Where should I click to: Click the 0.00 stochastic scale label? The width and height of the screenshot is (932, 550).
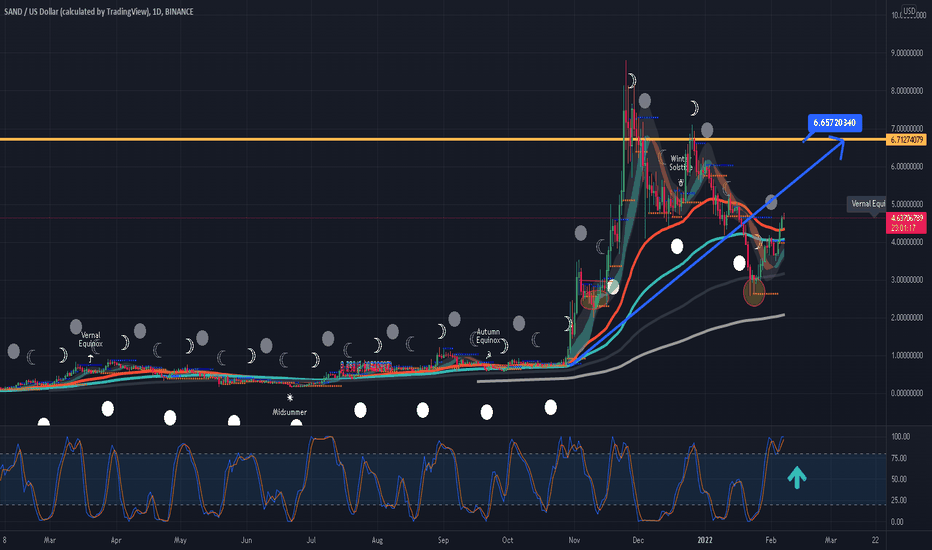click(897, 521)
